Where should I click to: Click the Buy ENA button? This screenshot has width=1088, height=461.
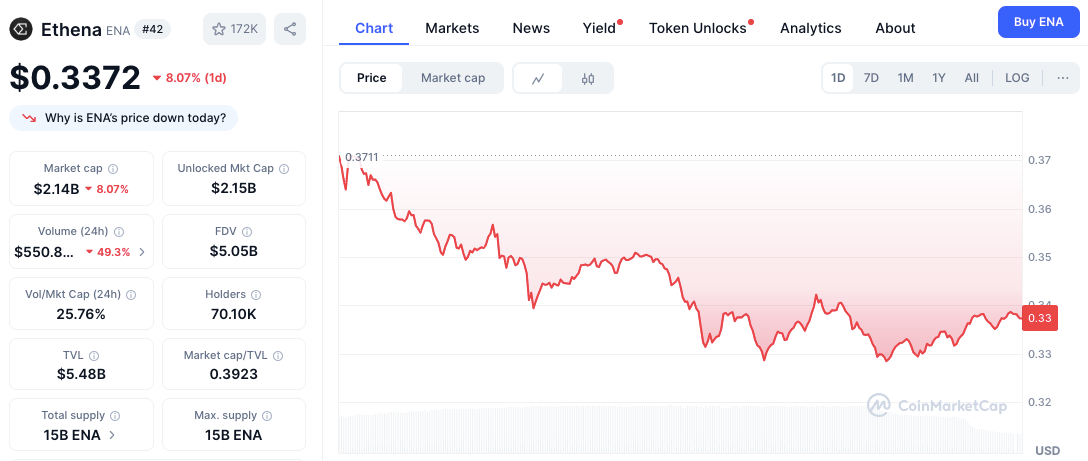tap(1039, 22)
